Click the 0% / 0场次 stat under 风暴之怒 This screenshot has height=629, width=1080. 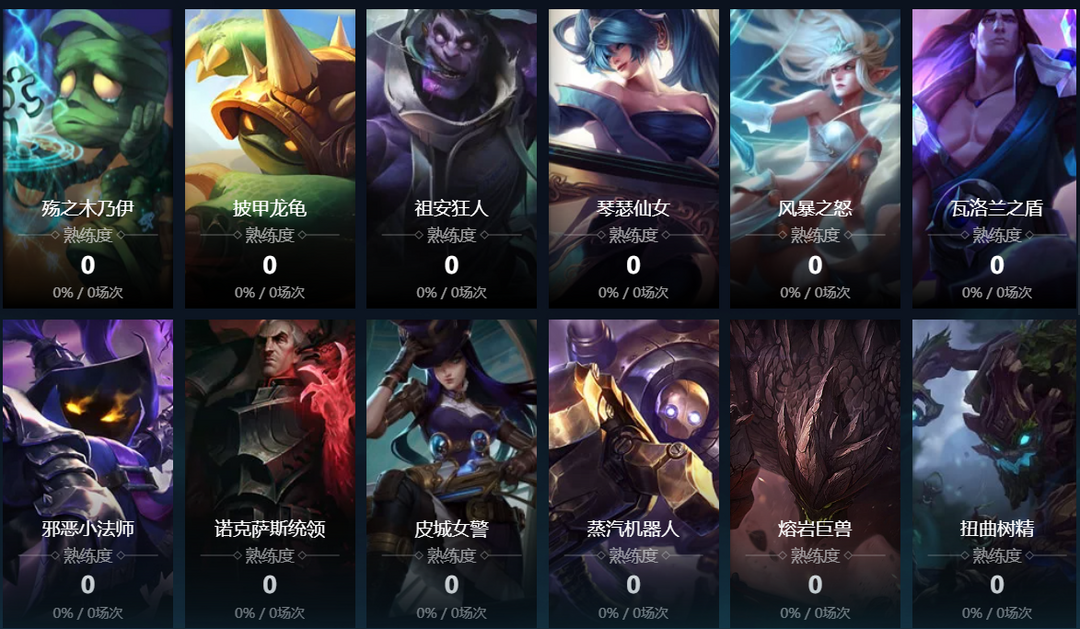tap(815, 292)
